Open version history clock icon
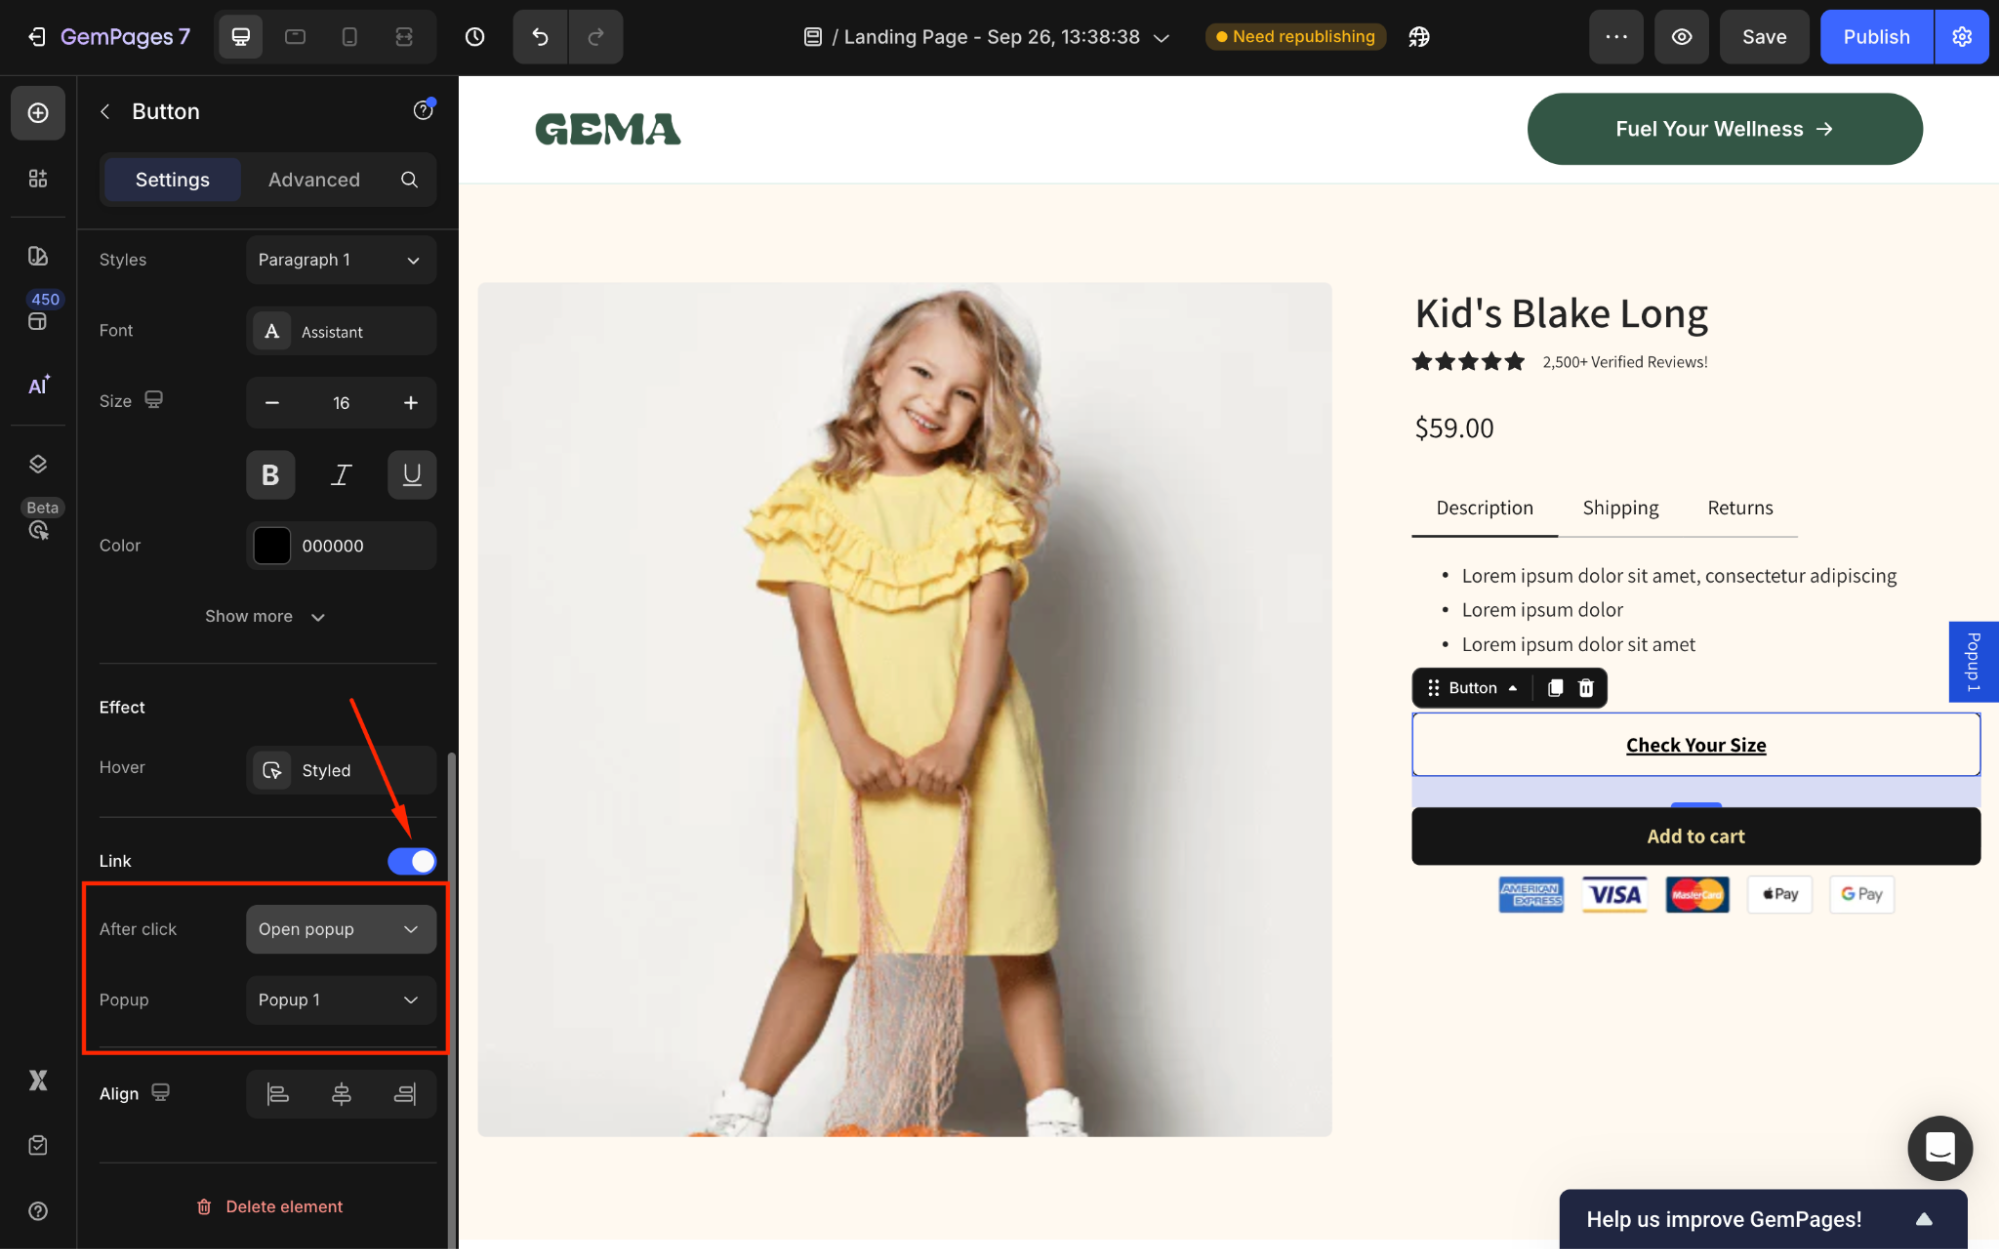The width and height of the screenshot is (1999, 1250). coord(475,37)
